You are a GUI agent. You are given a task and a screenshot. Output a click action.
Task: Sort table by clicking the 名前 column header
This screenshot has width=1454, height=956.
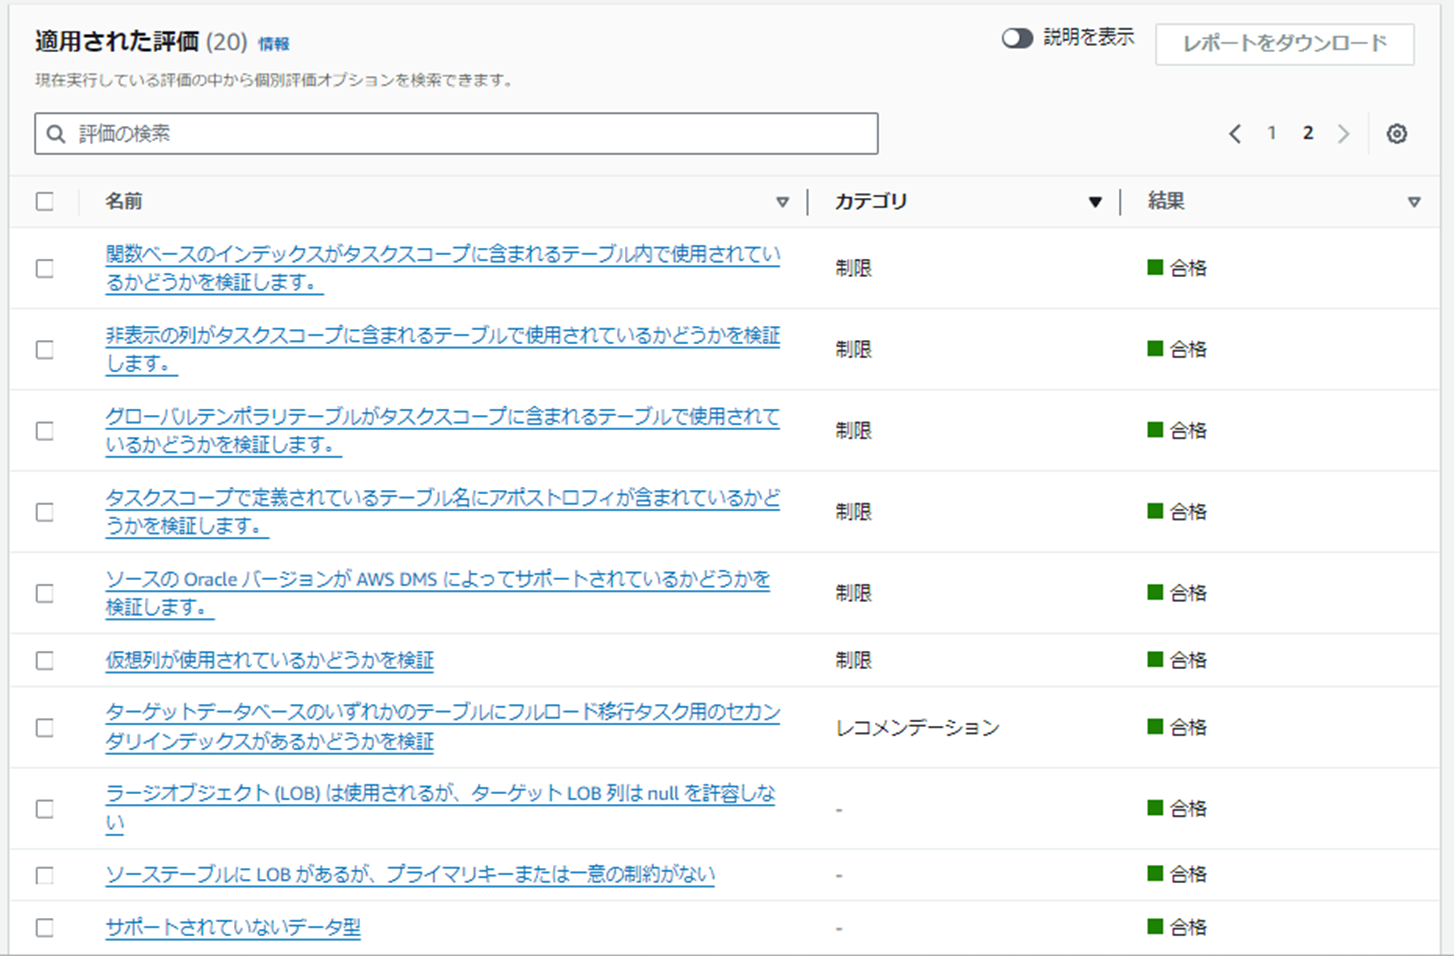click(x=122, y=201)
